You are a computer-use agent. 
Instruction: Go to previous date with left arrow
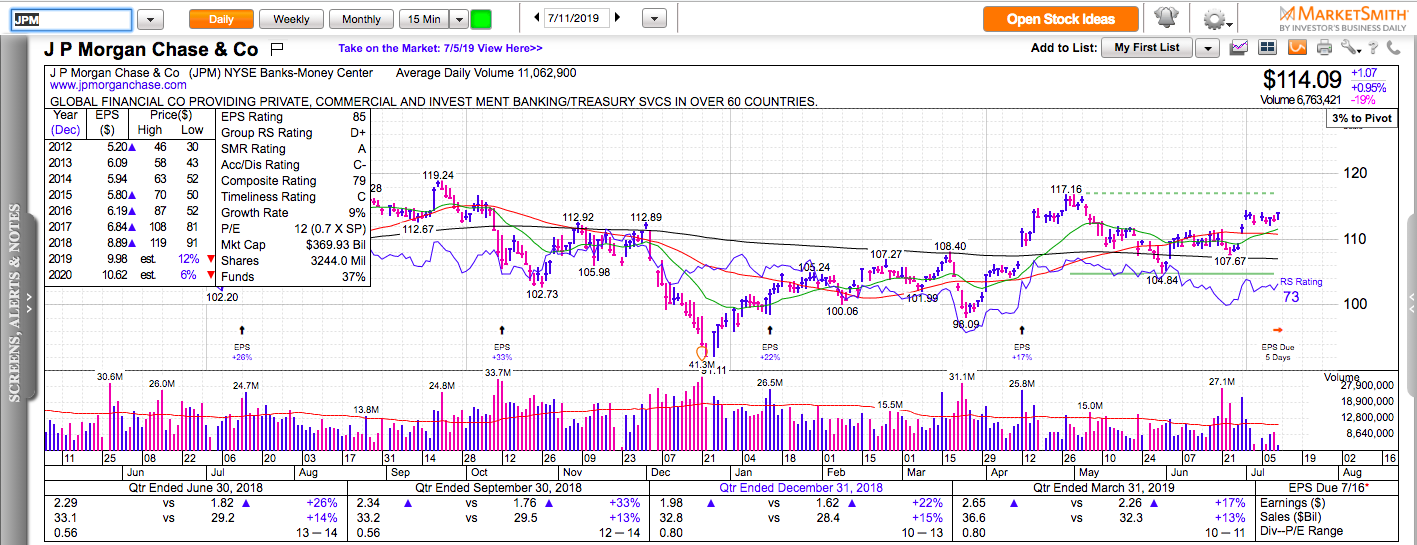pos(537,18)
